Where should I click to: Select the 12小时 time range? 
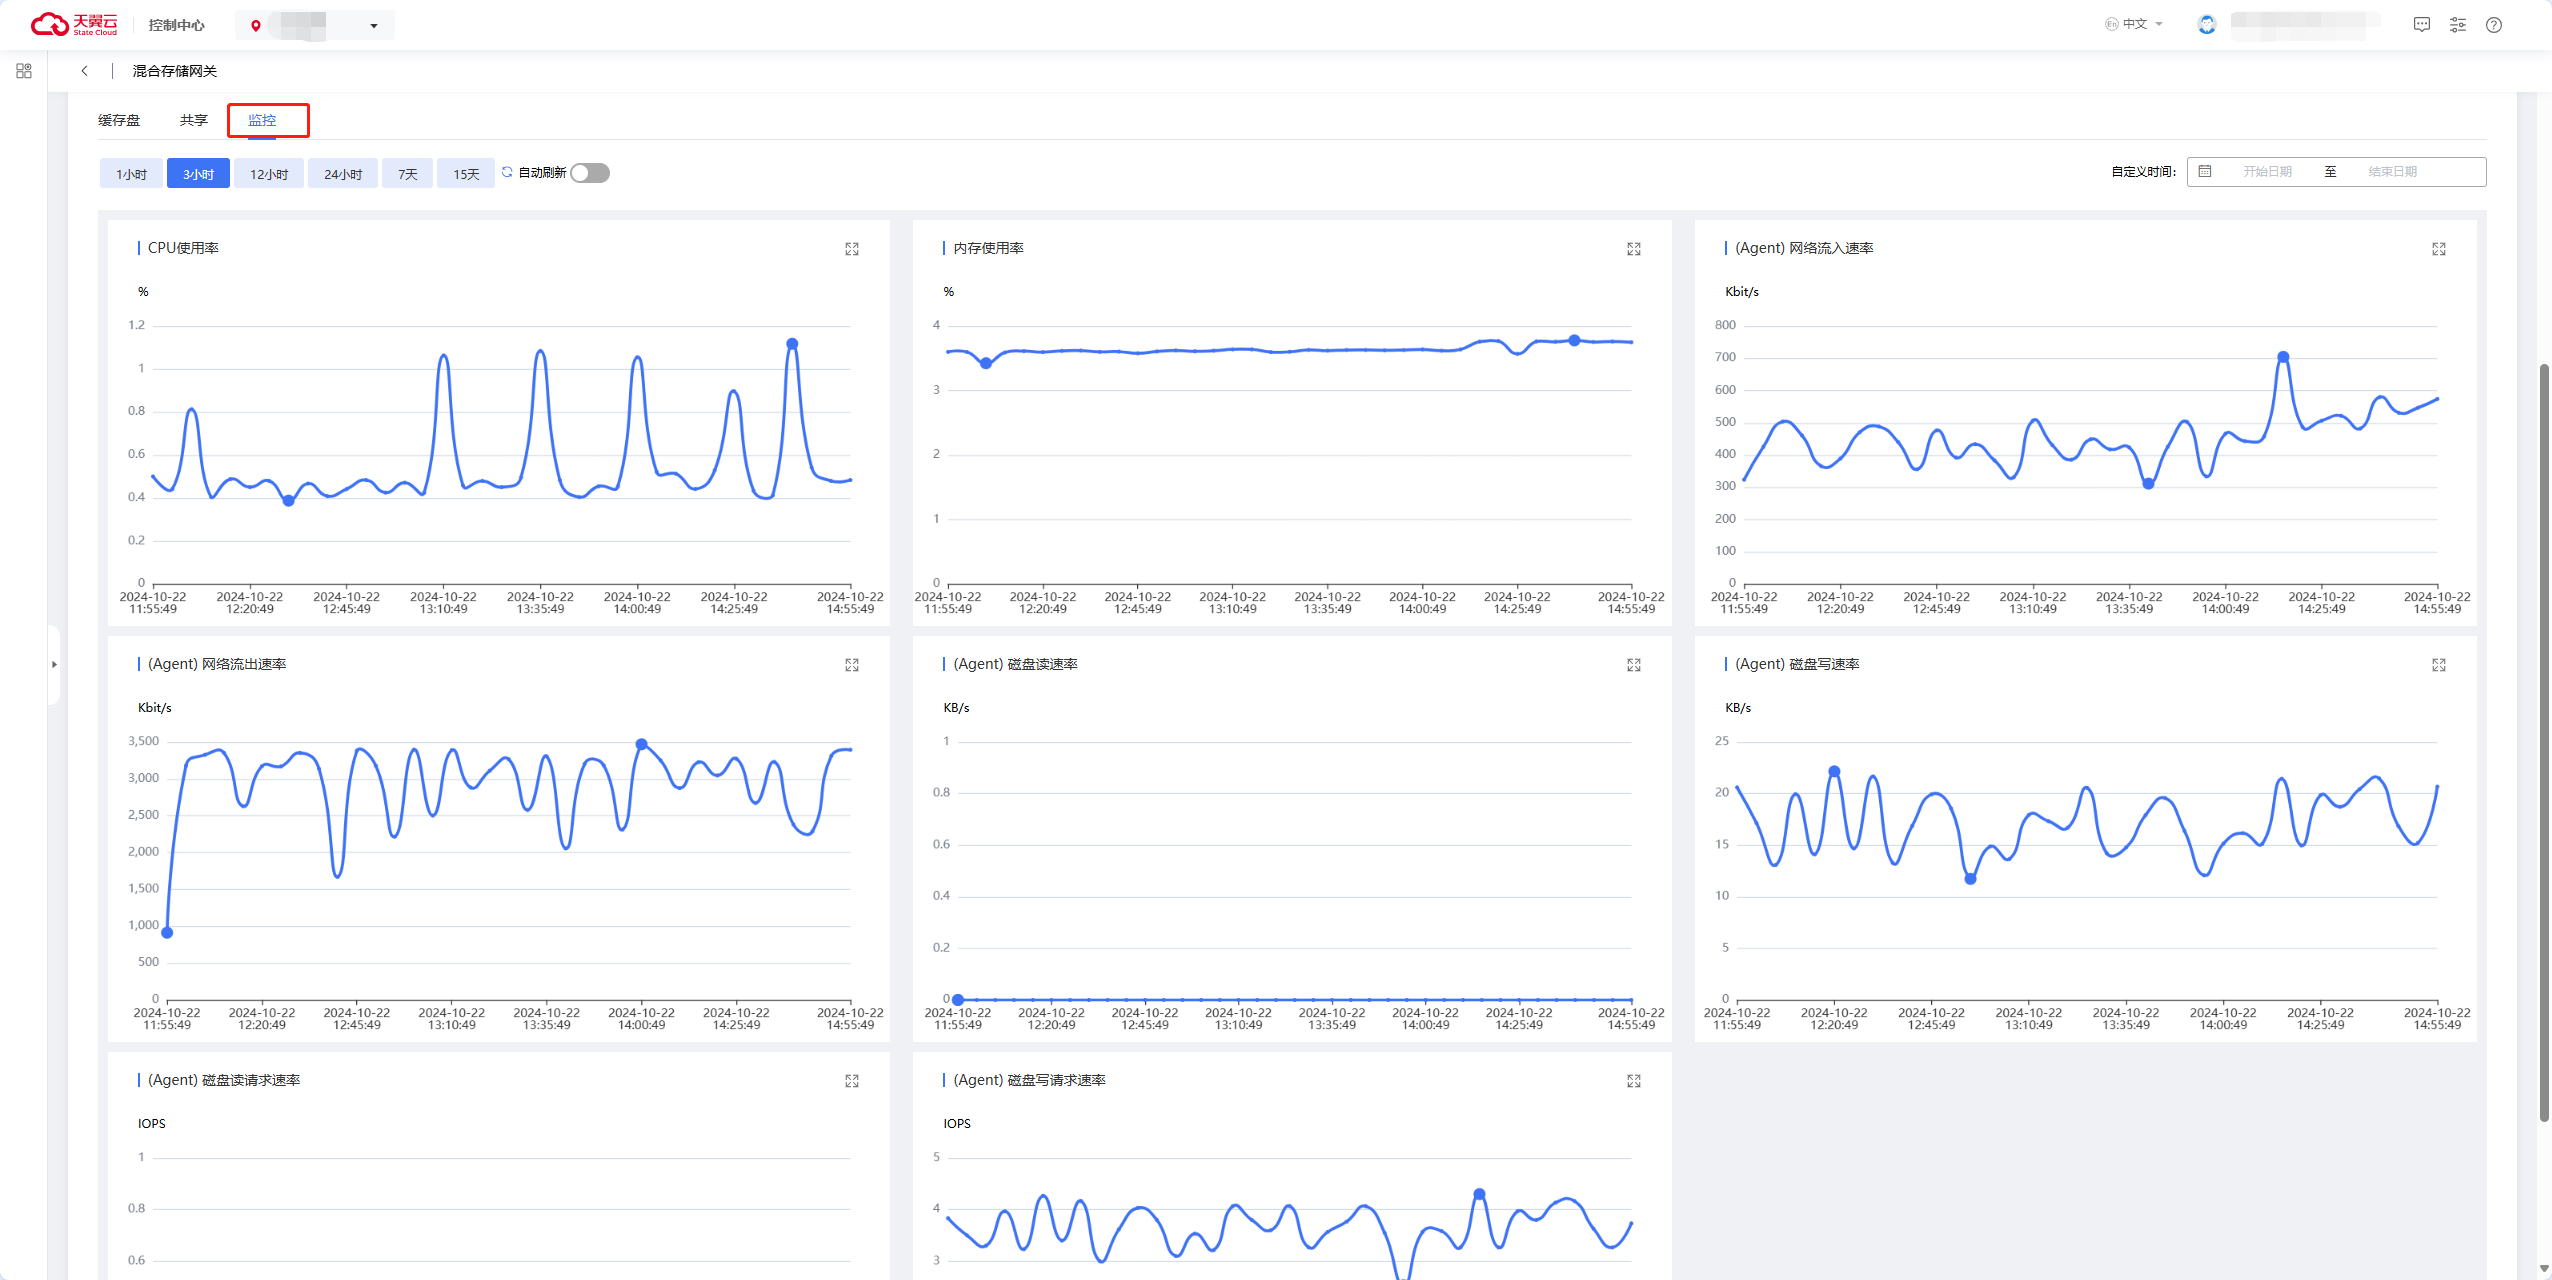pyautogui.click(x=269, y=174)
